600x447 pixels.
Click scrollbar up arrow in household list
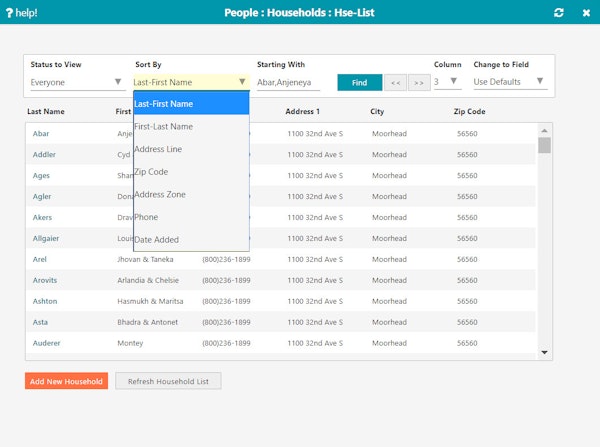click(545, 129)
